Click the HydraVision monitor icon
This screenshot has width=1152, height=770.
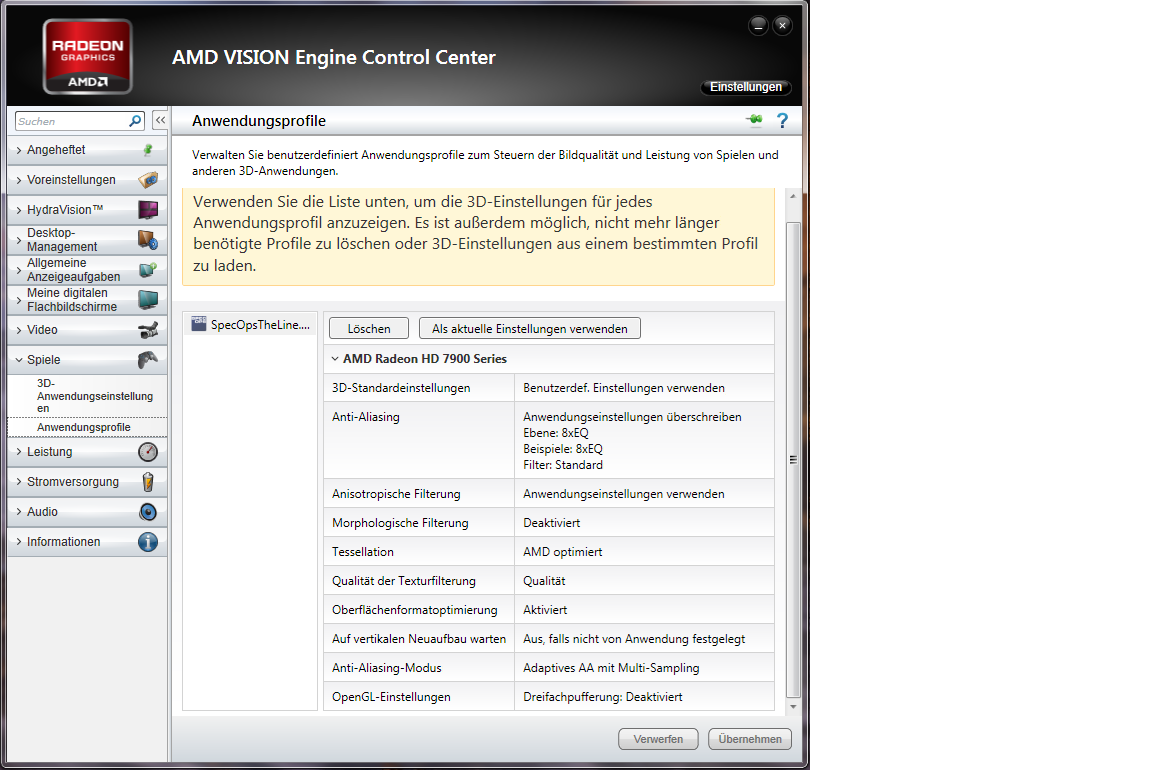(x=148, y=209)
